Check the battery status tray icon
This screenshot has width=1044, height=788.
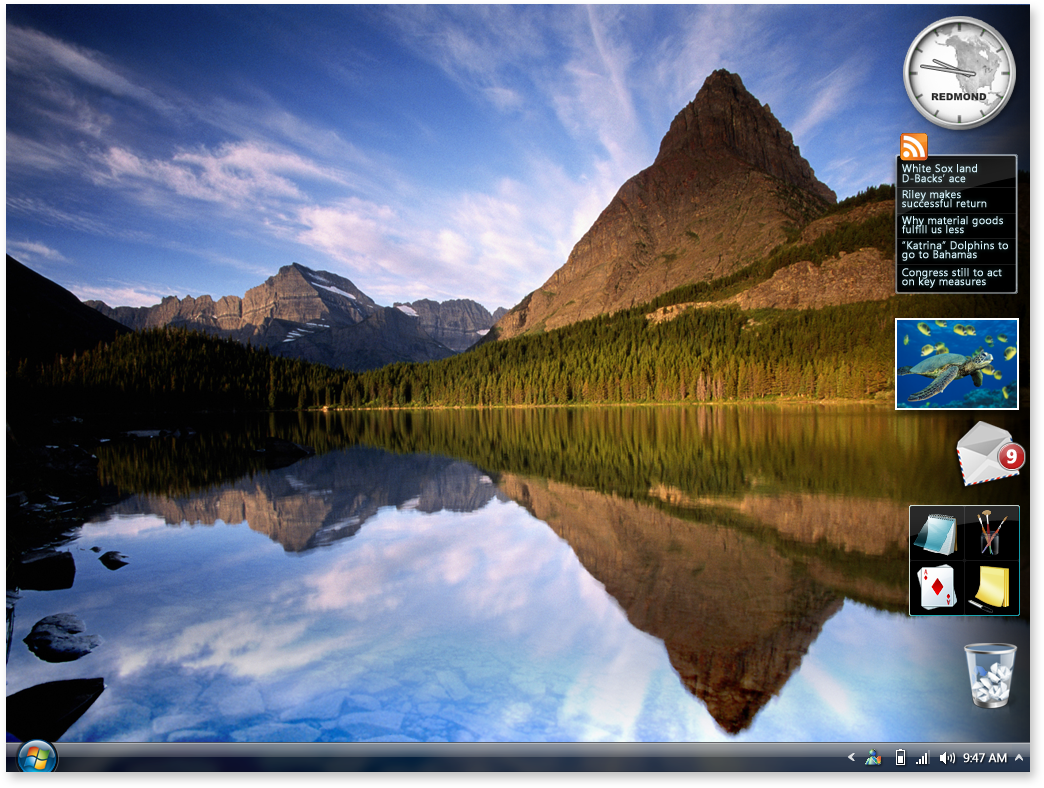(x=900, y=758)
